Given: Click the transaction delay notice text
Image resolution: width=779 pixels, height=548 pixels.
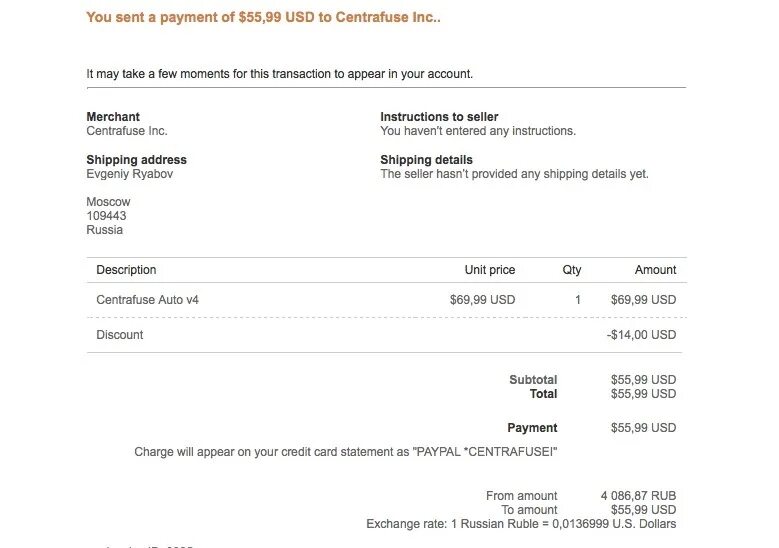Looking at the screenshot, I should 280,74.
